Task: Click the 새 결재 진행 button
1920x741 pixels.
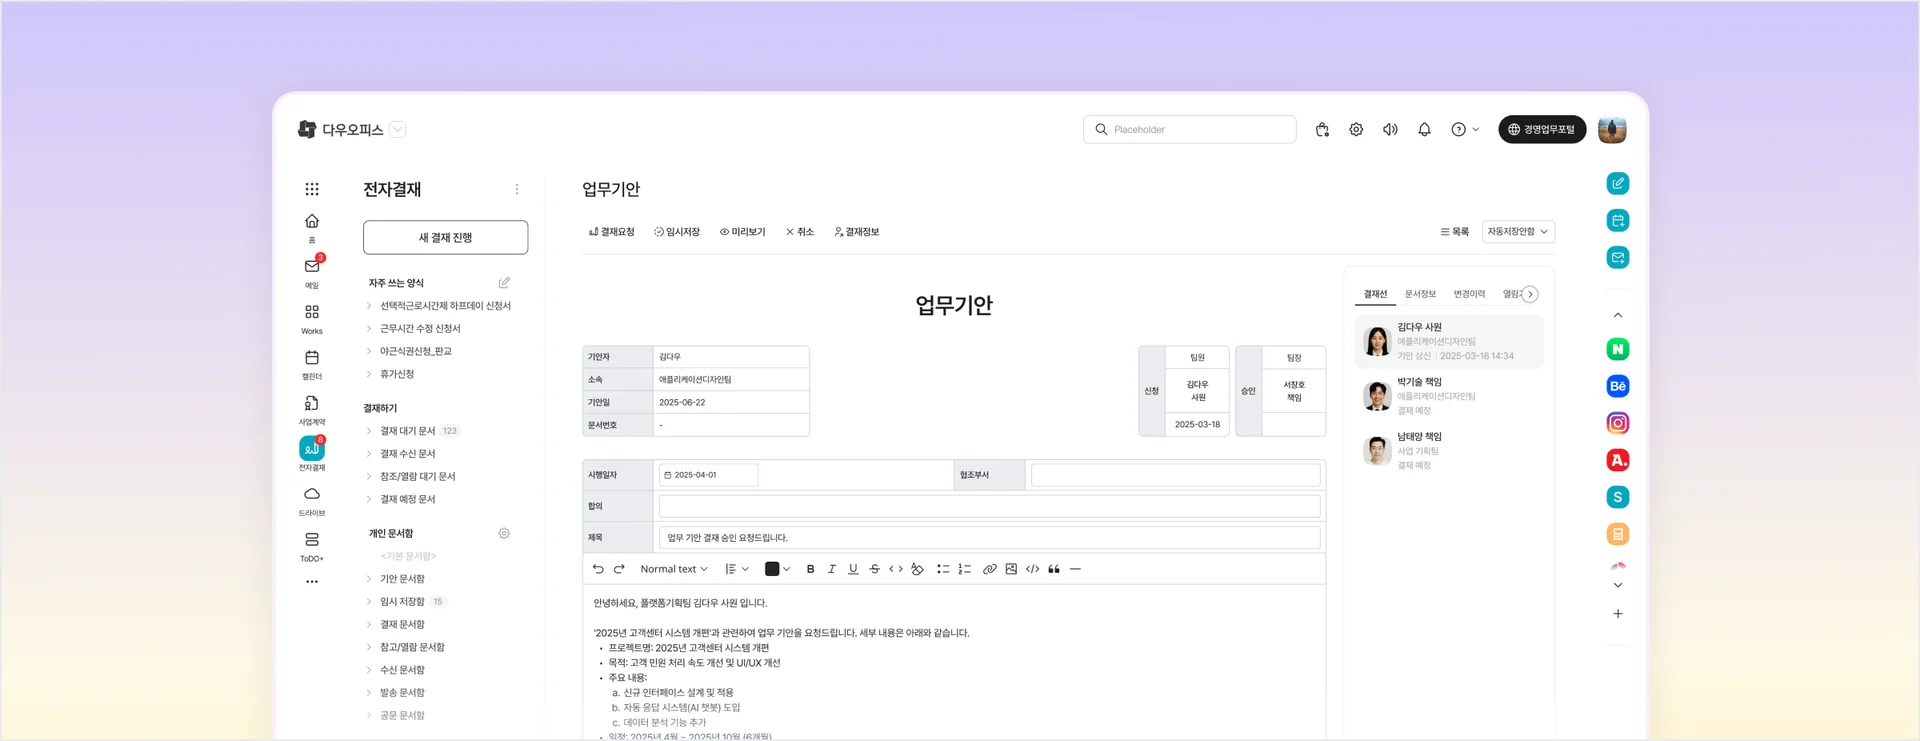Action: click(445, 238)
